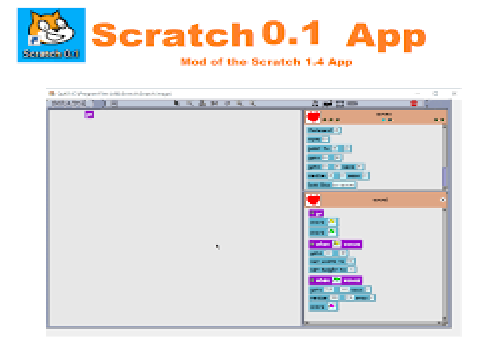The height and width of the screenshot is (360, 480).
Task: Click the lower script panel's horizontal scrollbar
Action: tap(374, 323)
